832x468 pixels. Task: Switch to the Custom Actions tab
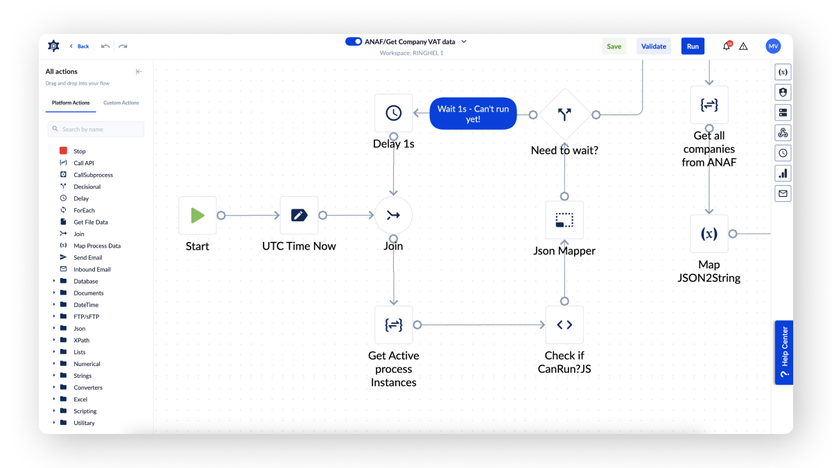(x=121, y=103)
